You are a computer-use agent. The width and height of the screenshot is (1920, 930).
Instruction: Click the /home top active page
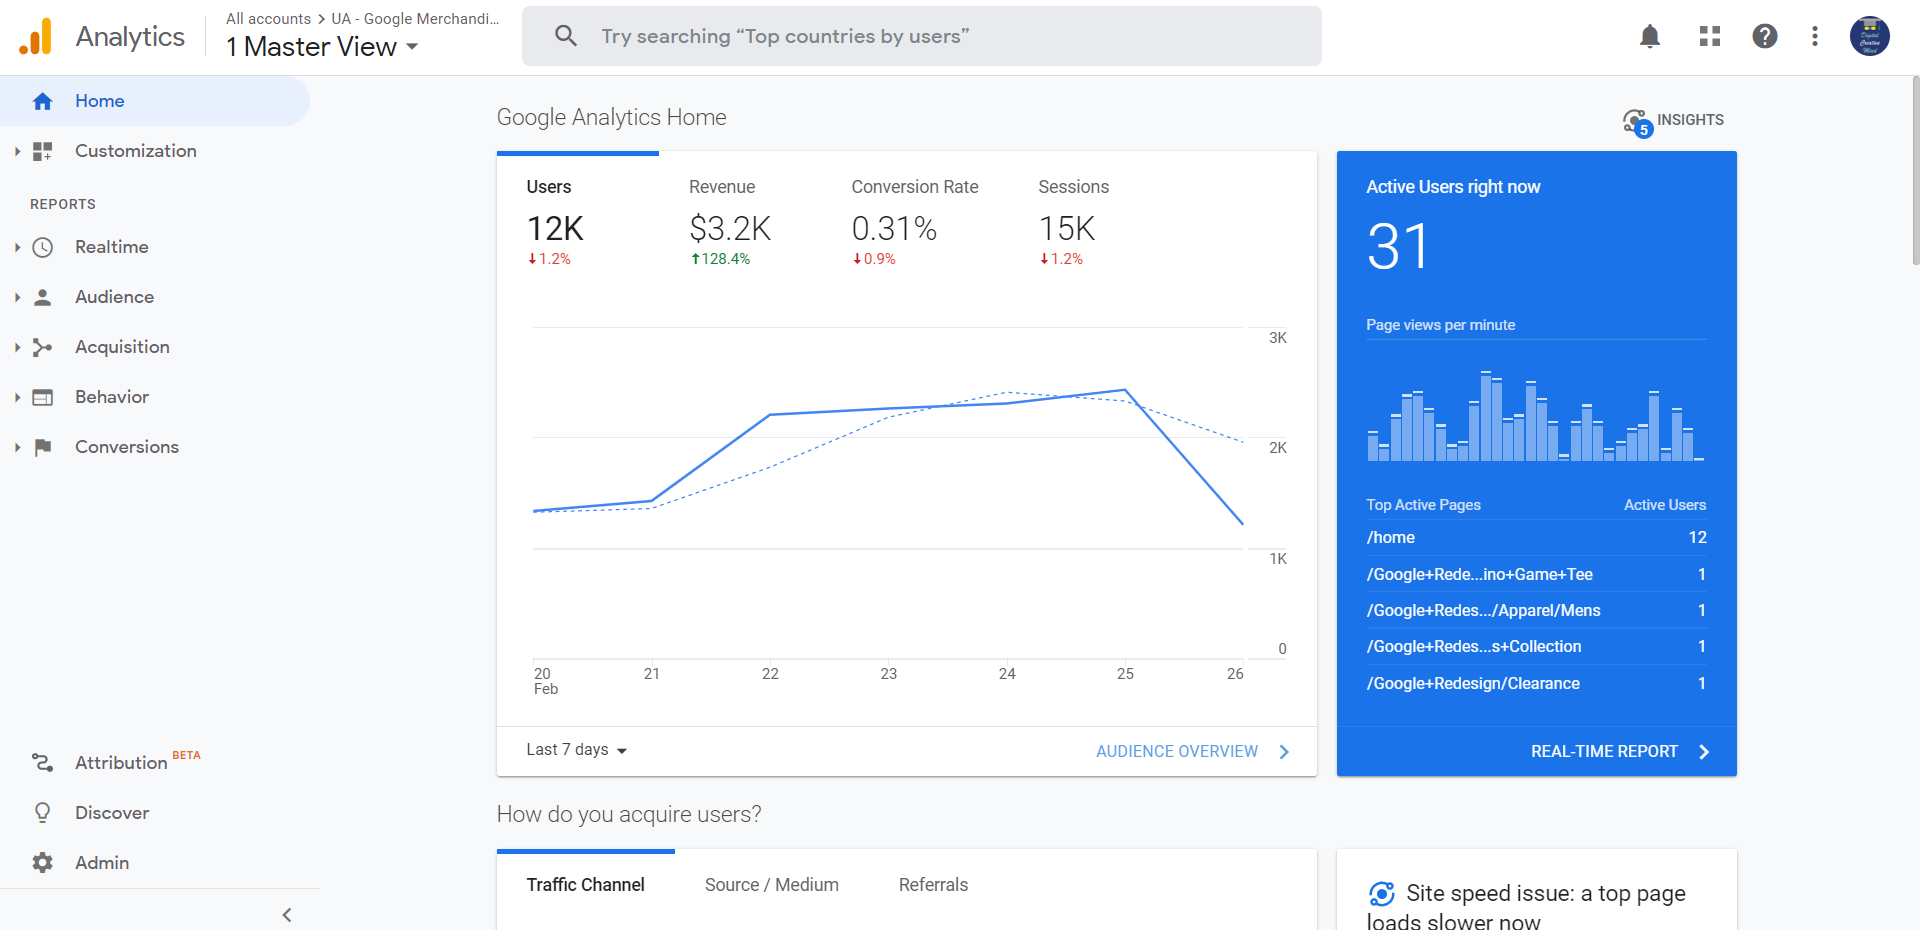[1536, 538]
